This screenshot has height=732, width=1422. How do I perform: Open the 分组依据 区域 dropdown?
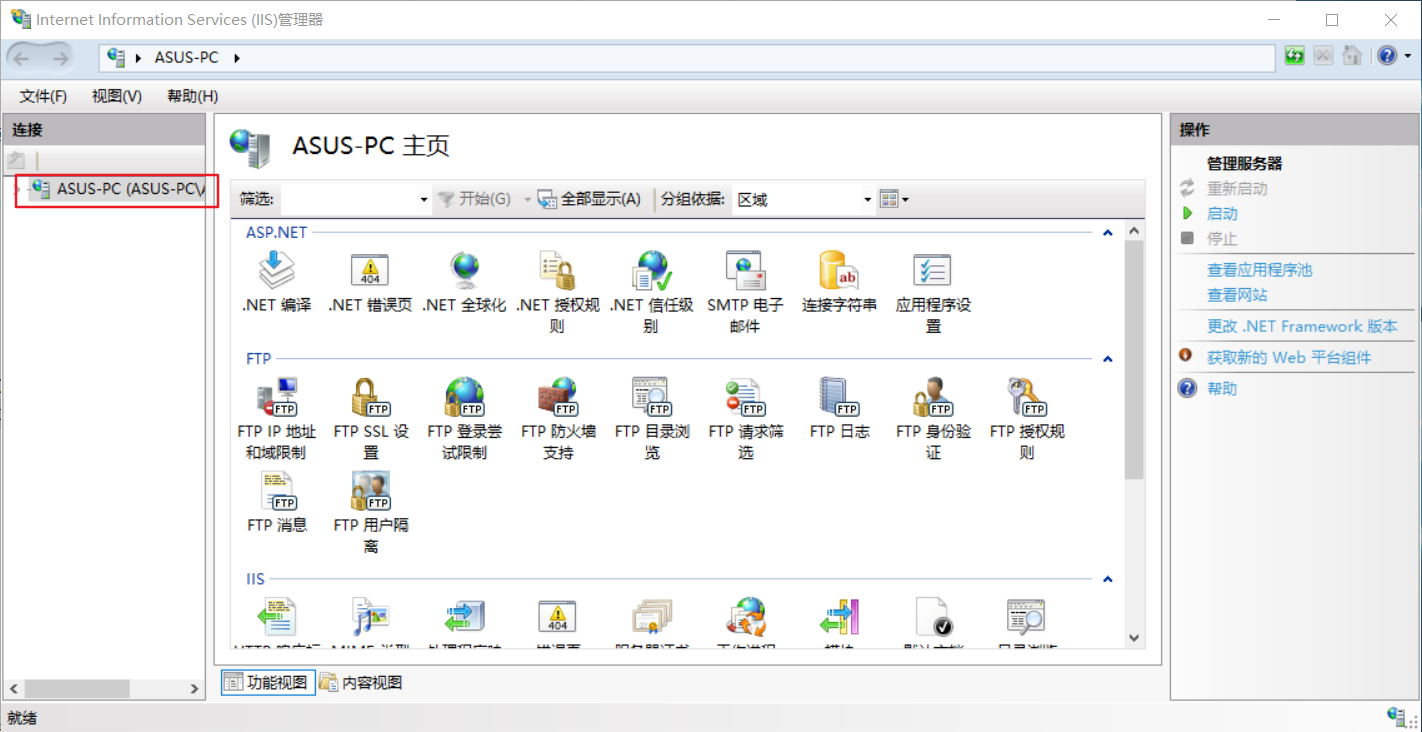click(866, 199)
